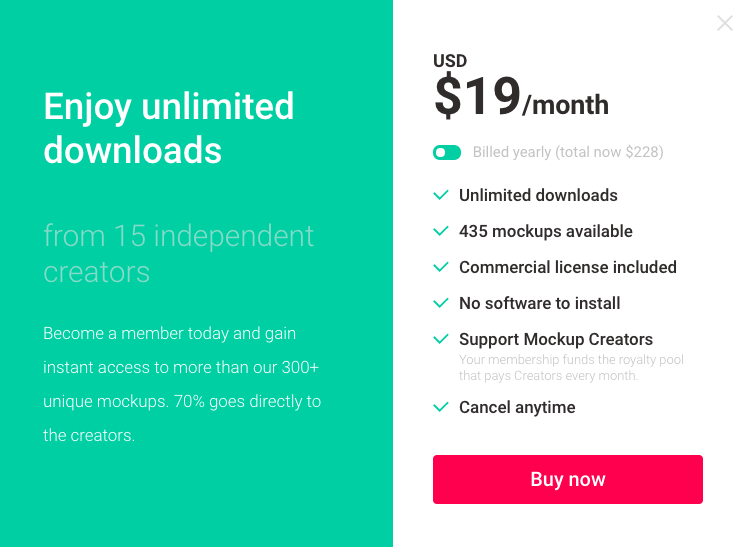
Task: Click the USD currency label
Action: [450, 61]
